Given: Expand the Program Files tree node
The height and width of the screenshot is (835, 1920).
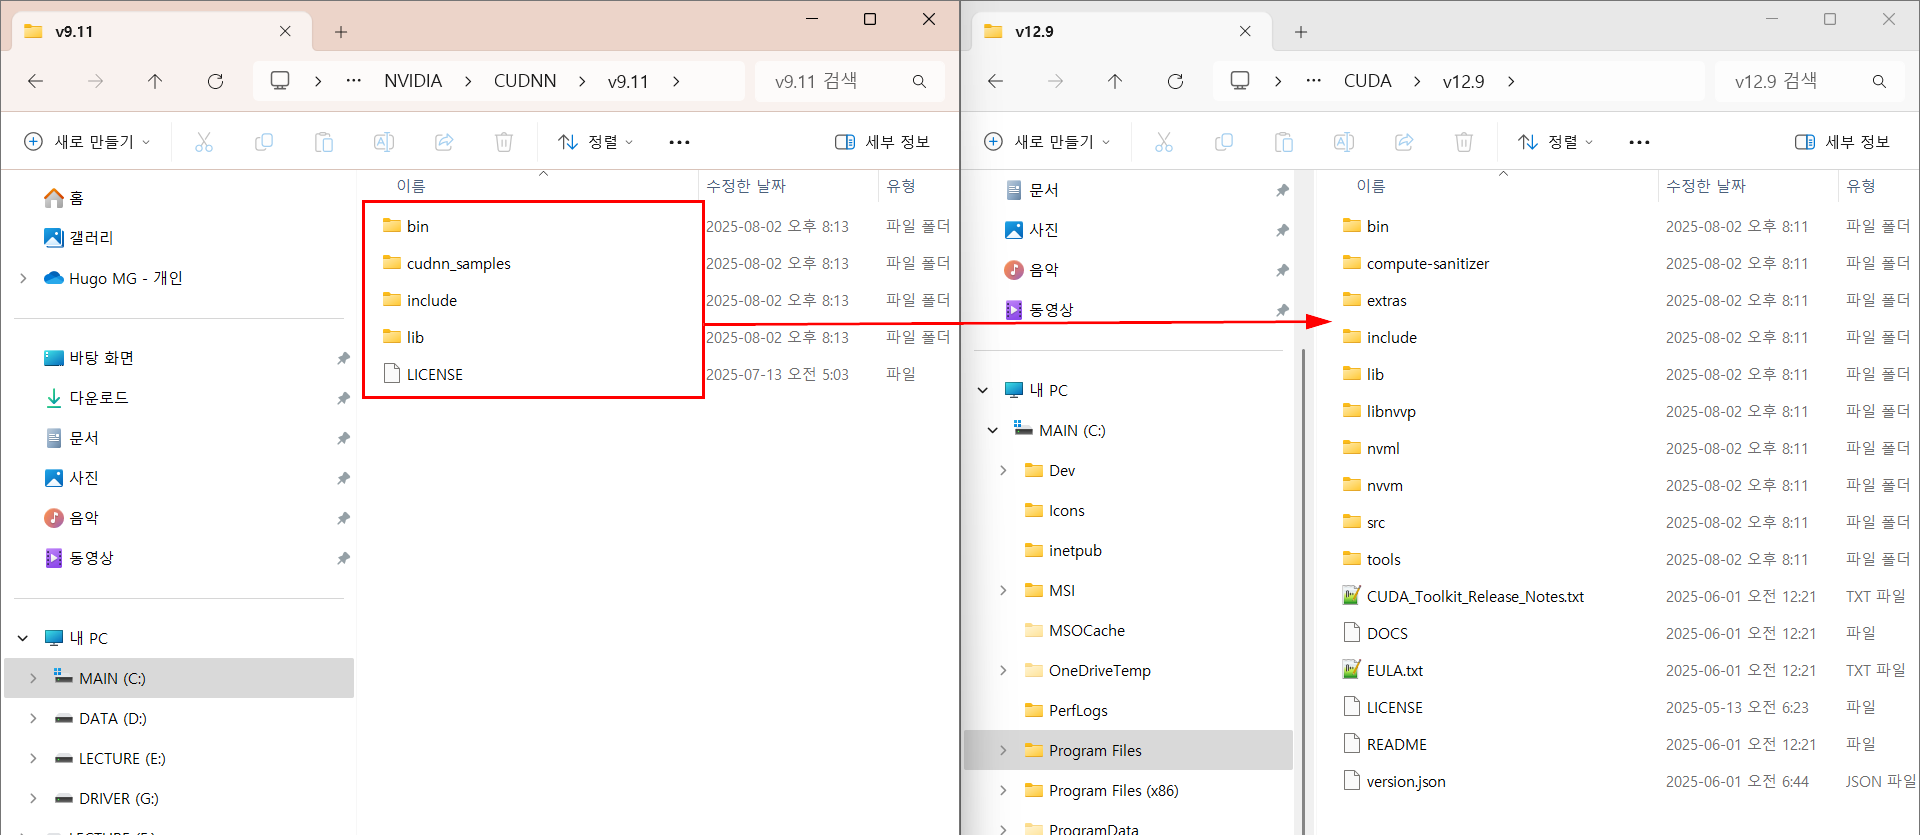Looking at the screenshot, I should [1003, 750].
